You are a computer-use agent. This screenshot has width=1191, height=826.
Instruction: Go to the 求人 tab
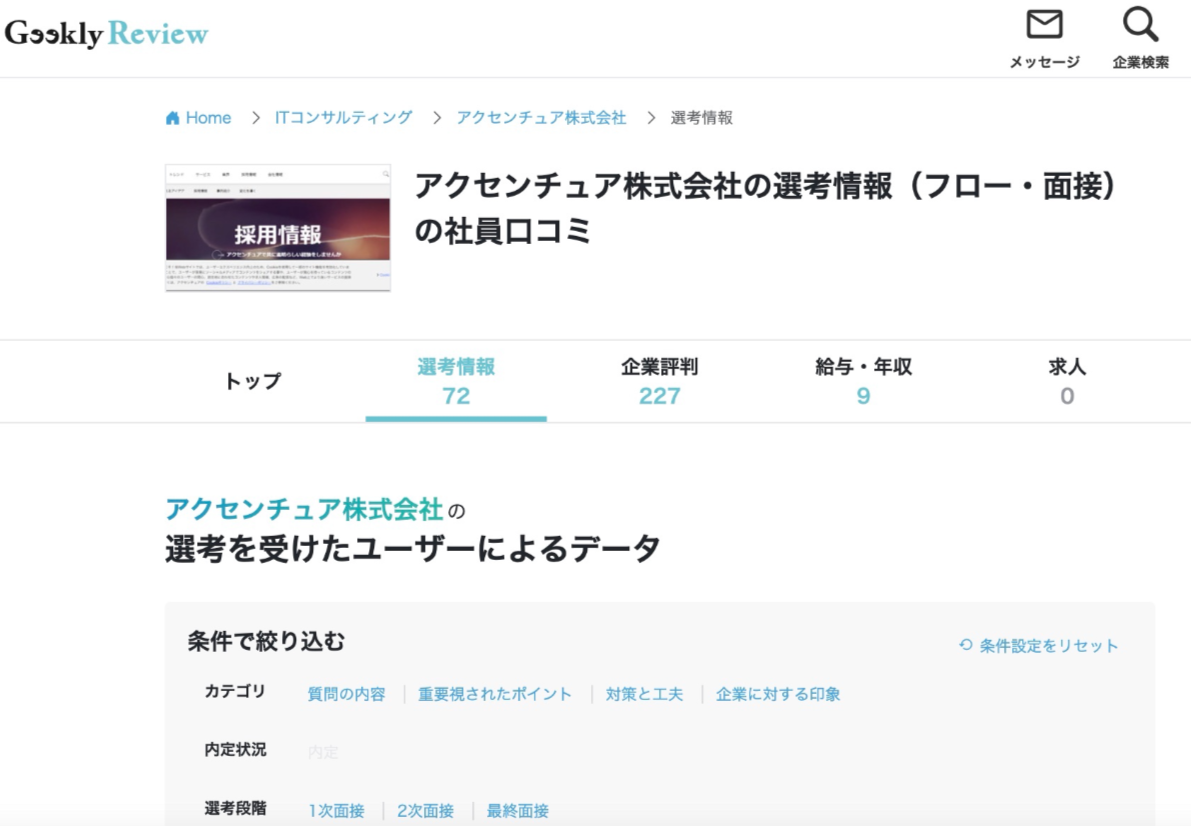coord(1067,381)
